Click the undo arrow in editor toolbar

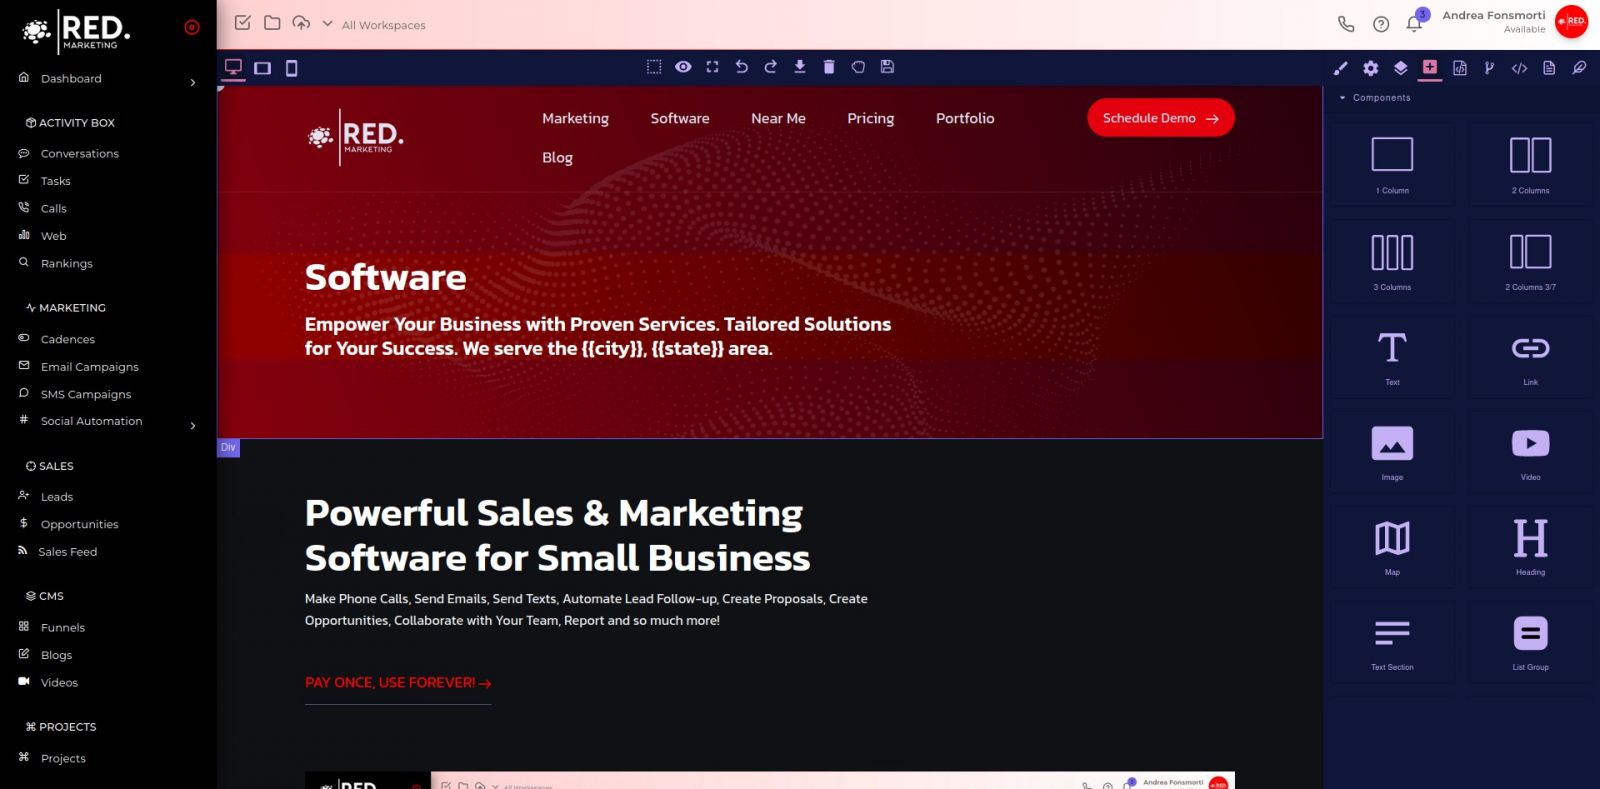[741, 67]
